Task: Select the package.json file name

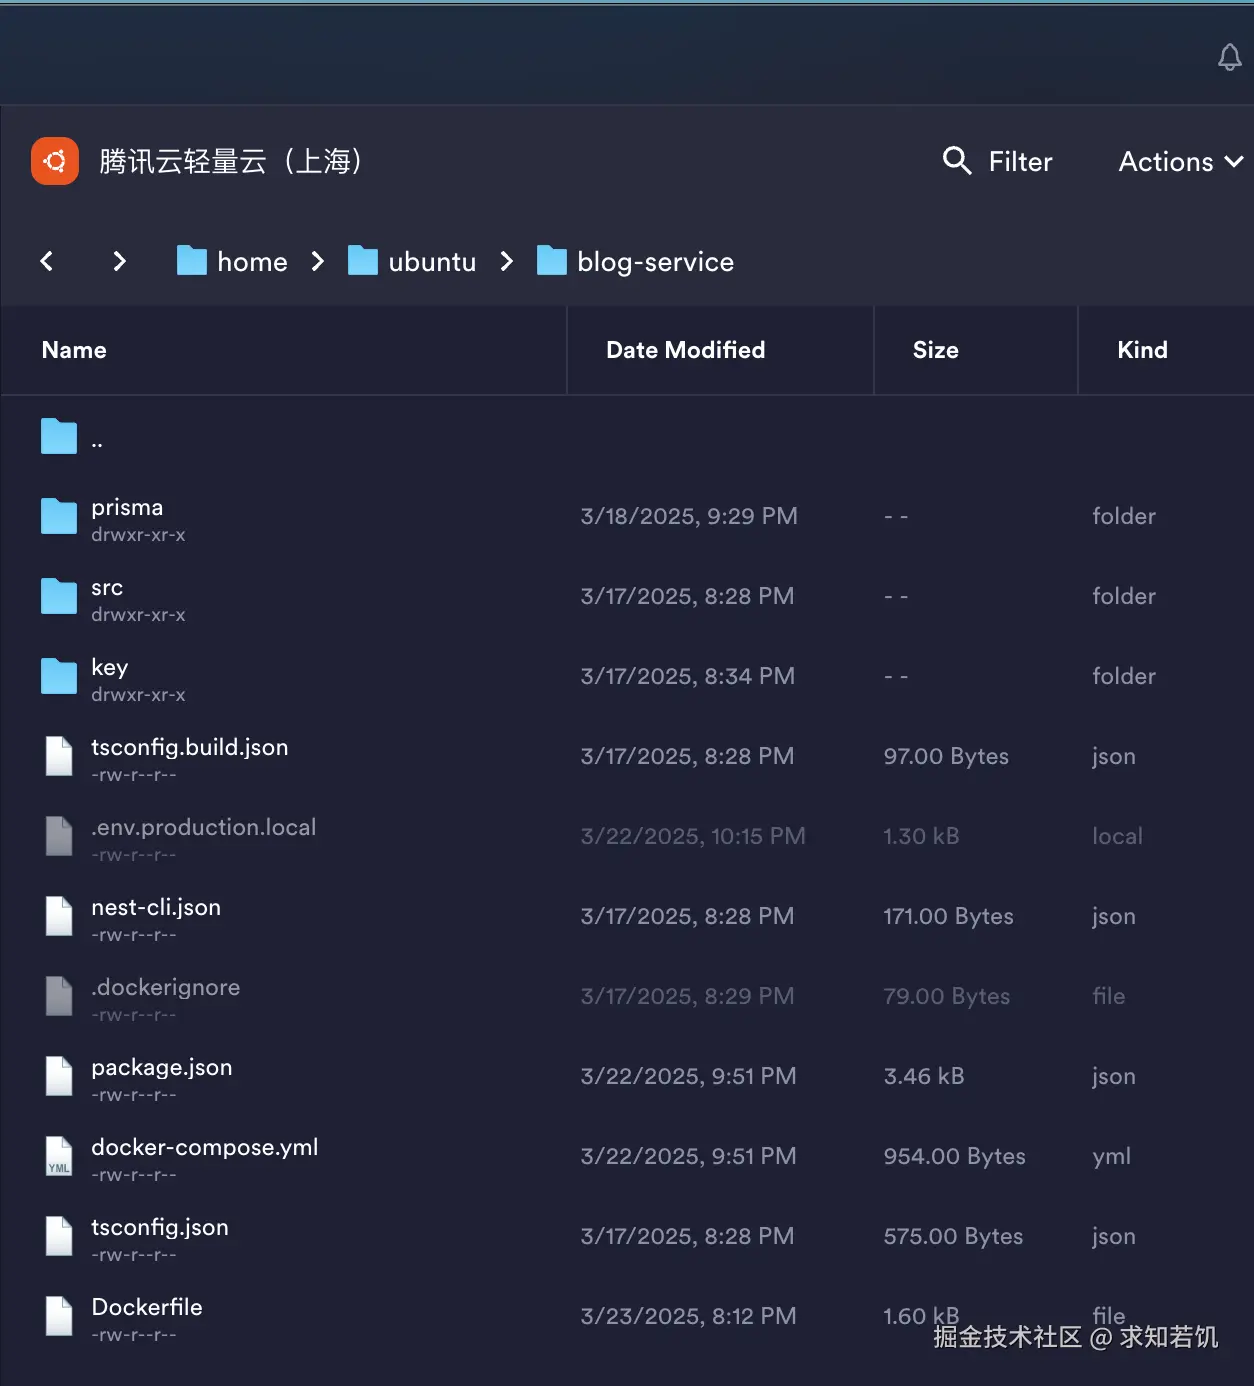Action: 162,1068
